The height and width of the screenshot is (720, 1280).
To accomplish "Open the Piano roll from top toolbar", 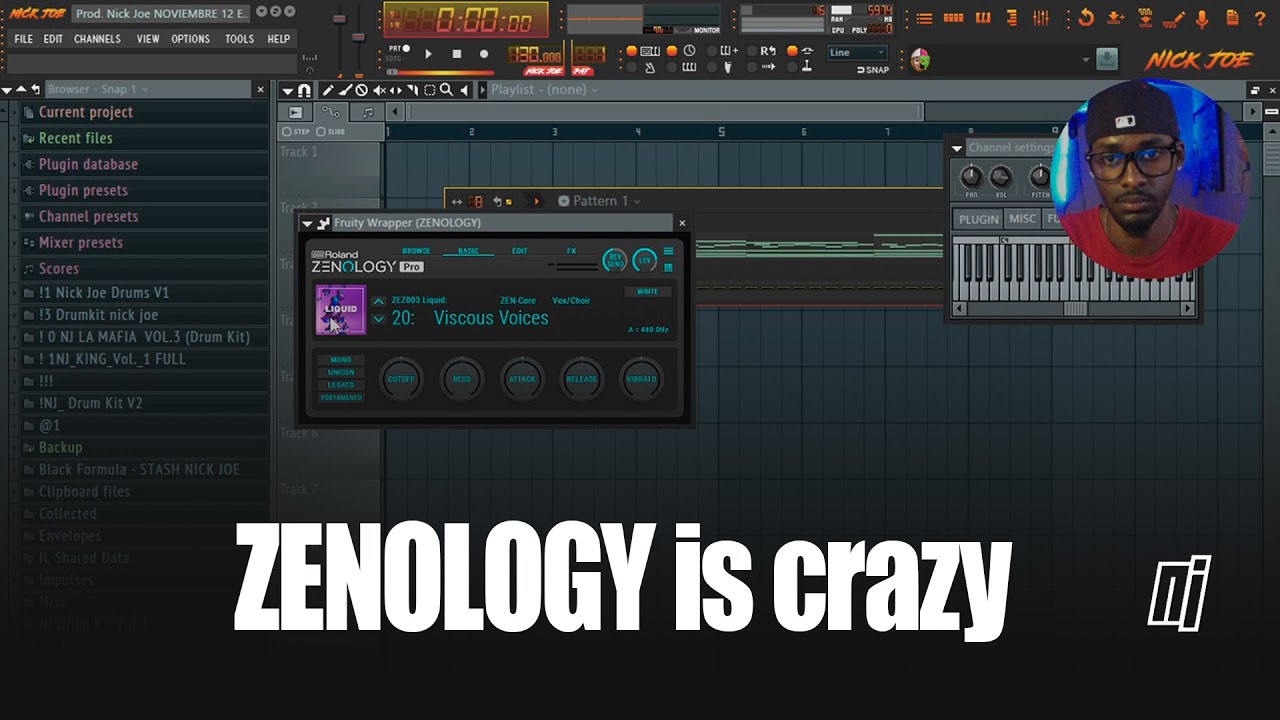I will [983, 18].
